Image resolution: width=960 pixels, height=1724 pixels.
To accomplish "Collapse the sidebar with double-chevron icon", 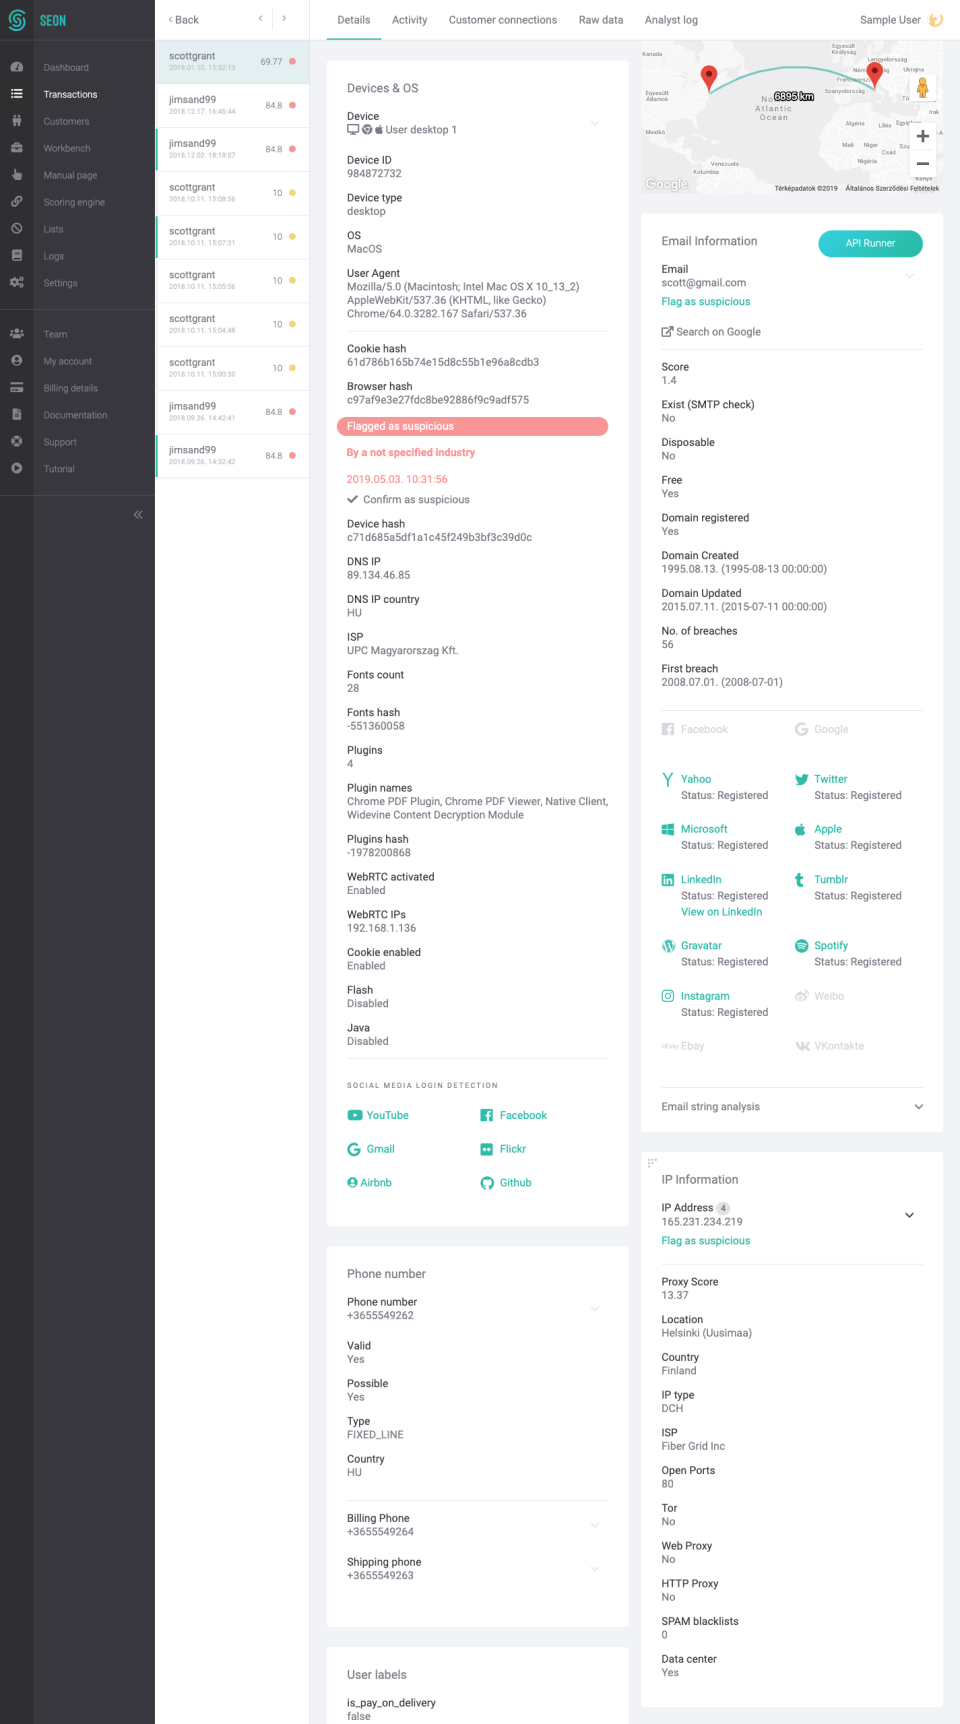I will point(138,514).
